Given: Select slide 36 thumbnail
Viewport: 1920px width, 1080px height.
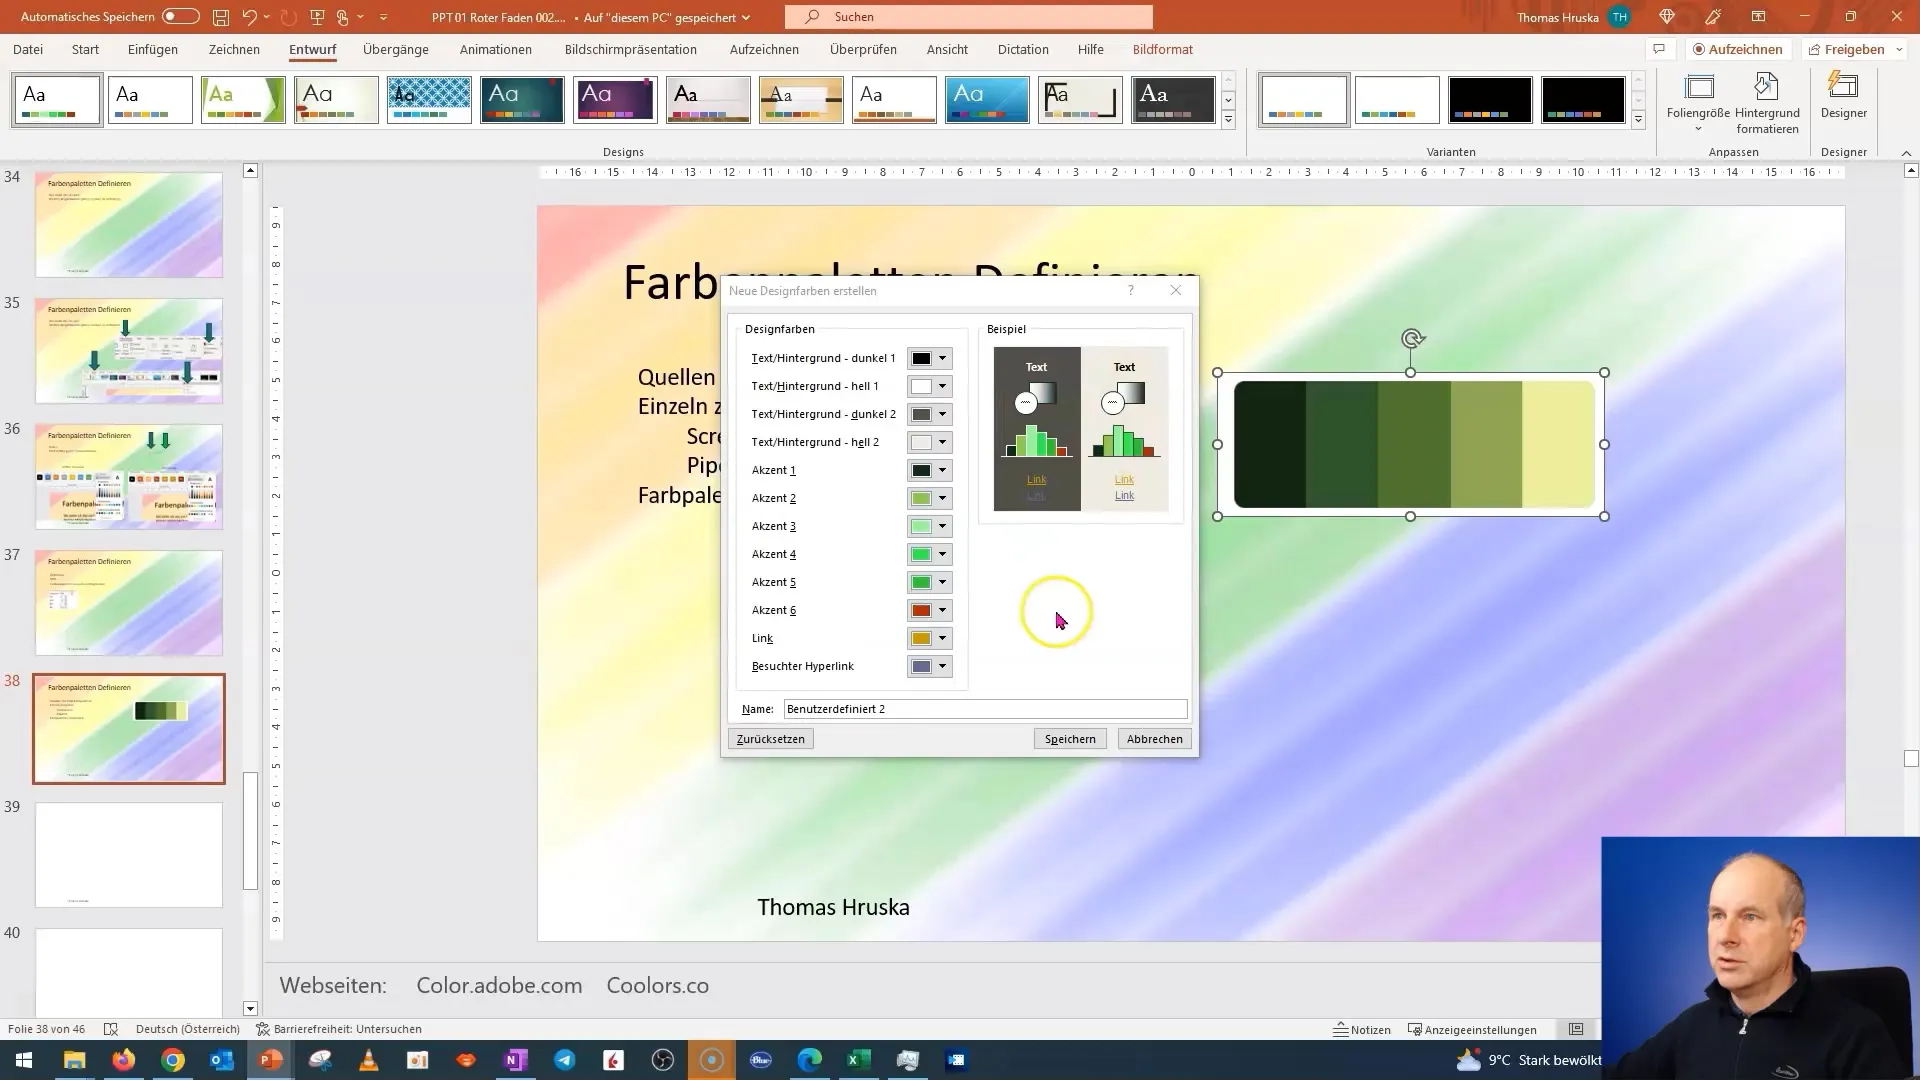Looking at the screenshot, I should pos(129,476).
